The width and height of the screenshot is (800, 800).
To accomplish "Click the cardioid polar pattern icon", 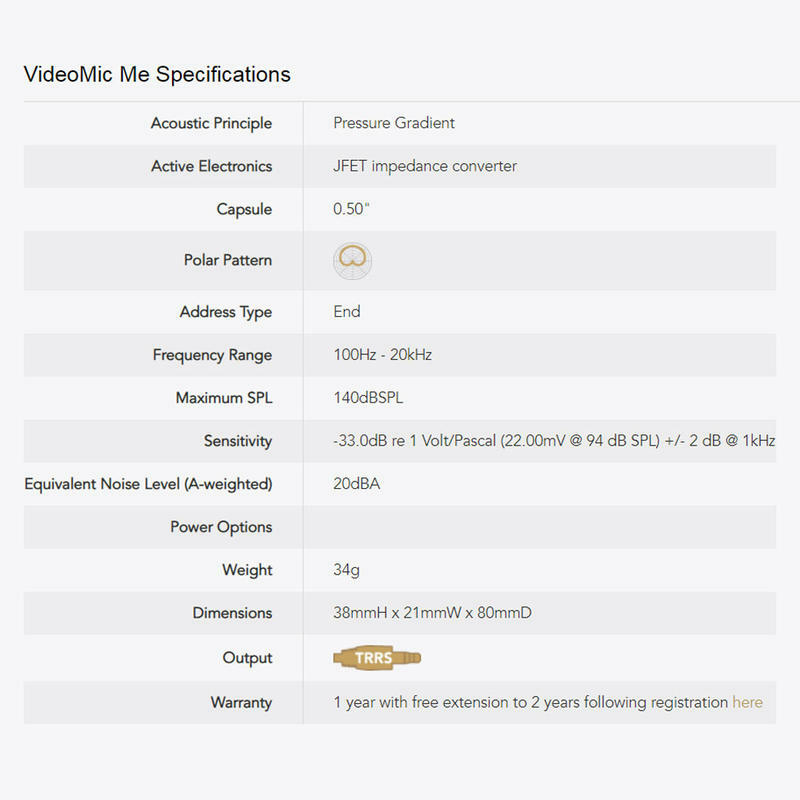I will pos(352,260).
